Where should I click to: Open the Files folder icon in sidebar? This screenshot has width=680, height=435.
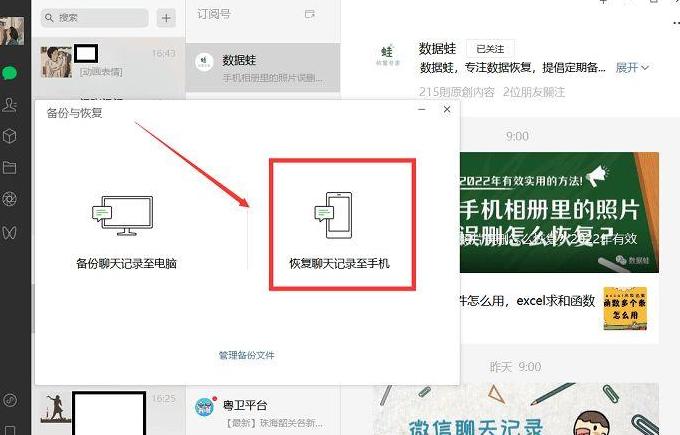[x=10, y=167]
